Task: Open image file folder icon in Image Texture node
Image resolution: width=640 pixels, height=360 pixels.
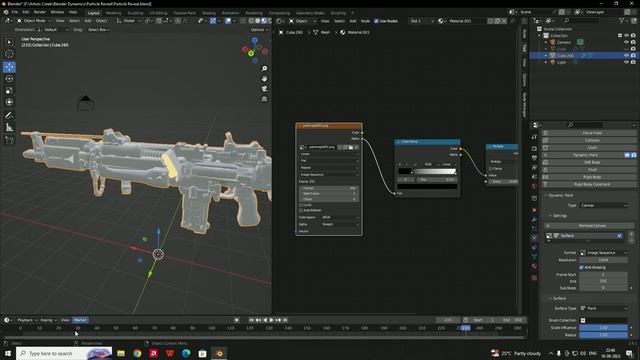Action: coord(351,147)
